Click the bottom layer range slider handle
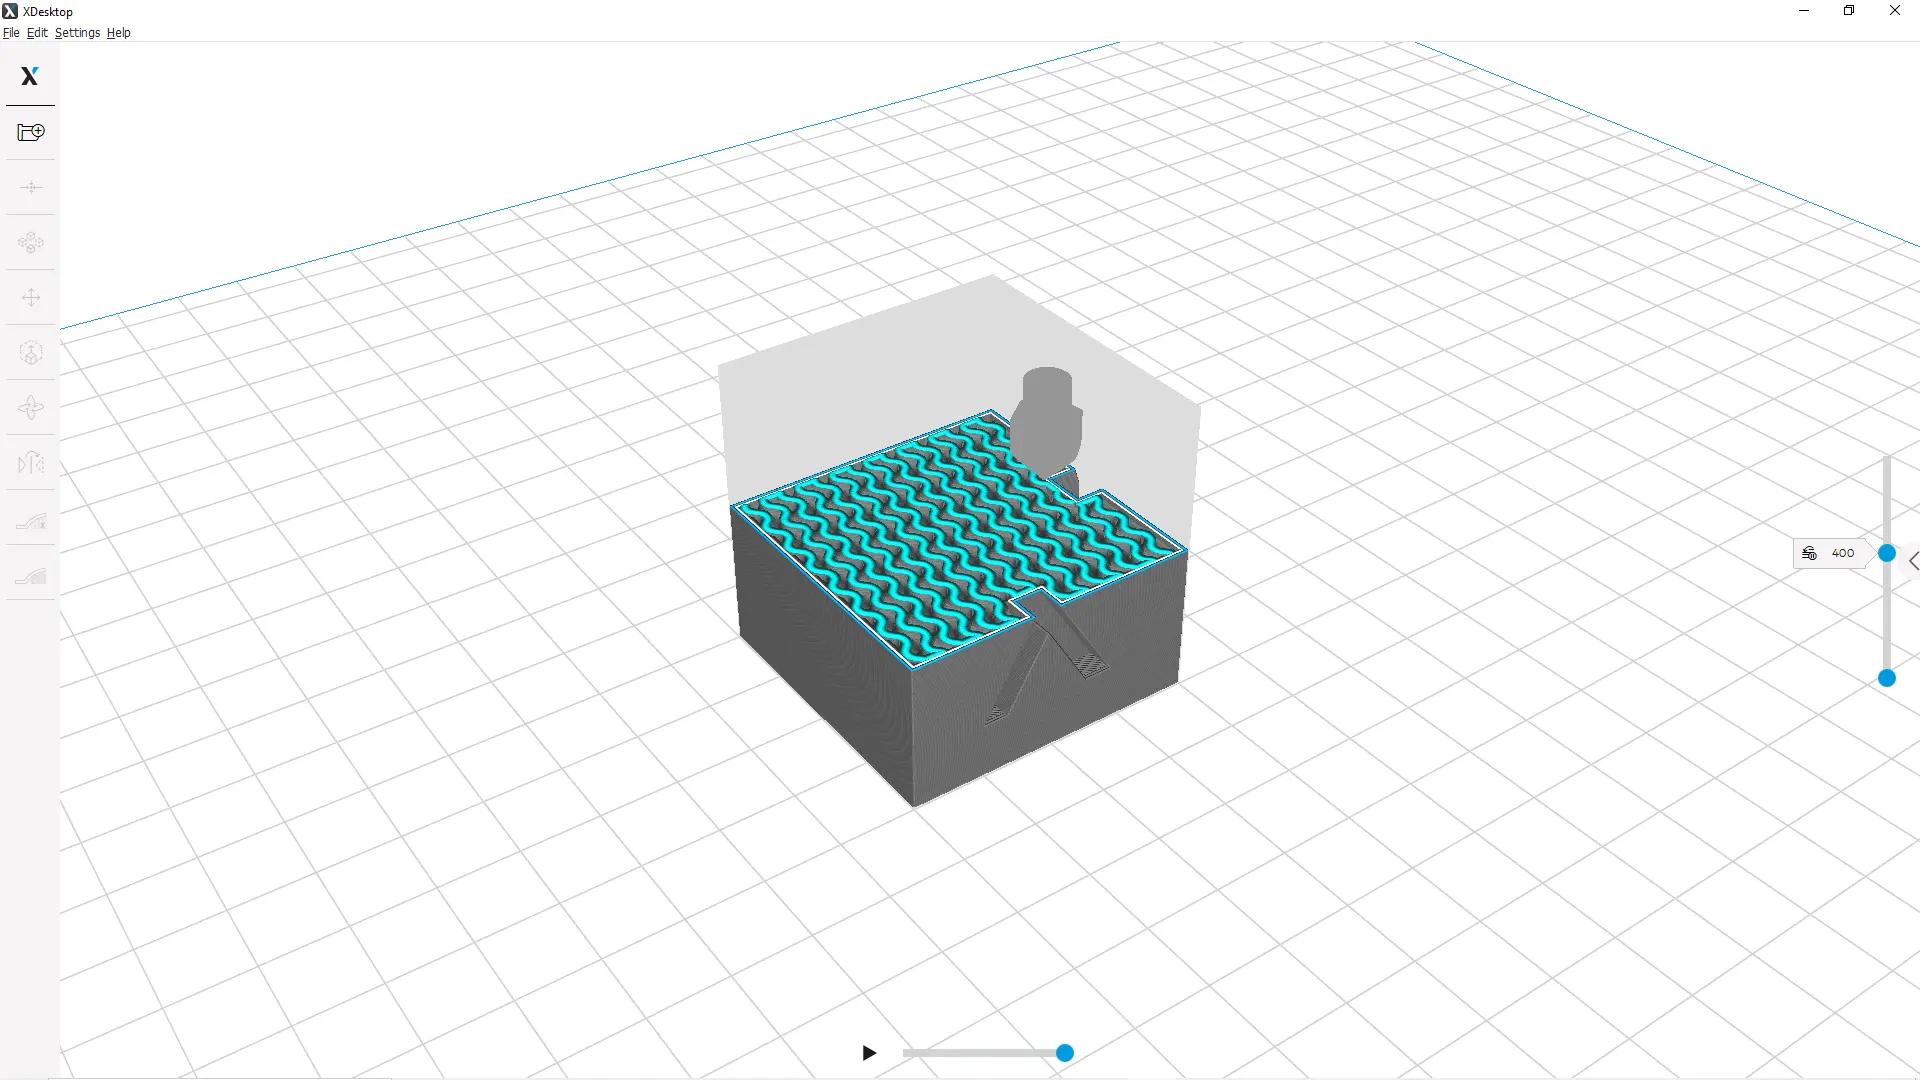This screenshot has height=1080, width=1920. click(1887, 679)
